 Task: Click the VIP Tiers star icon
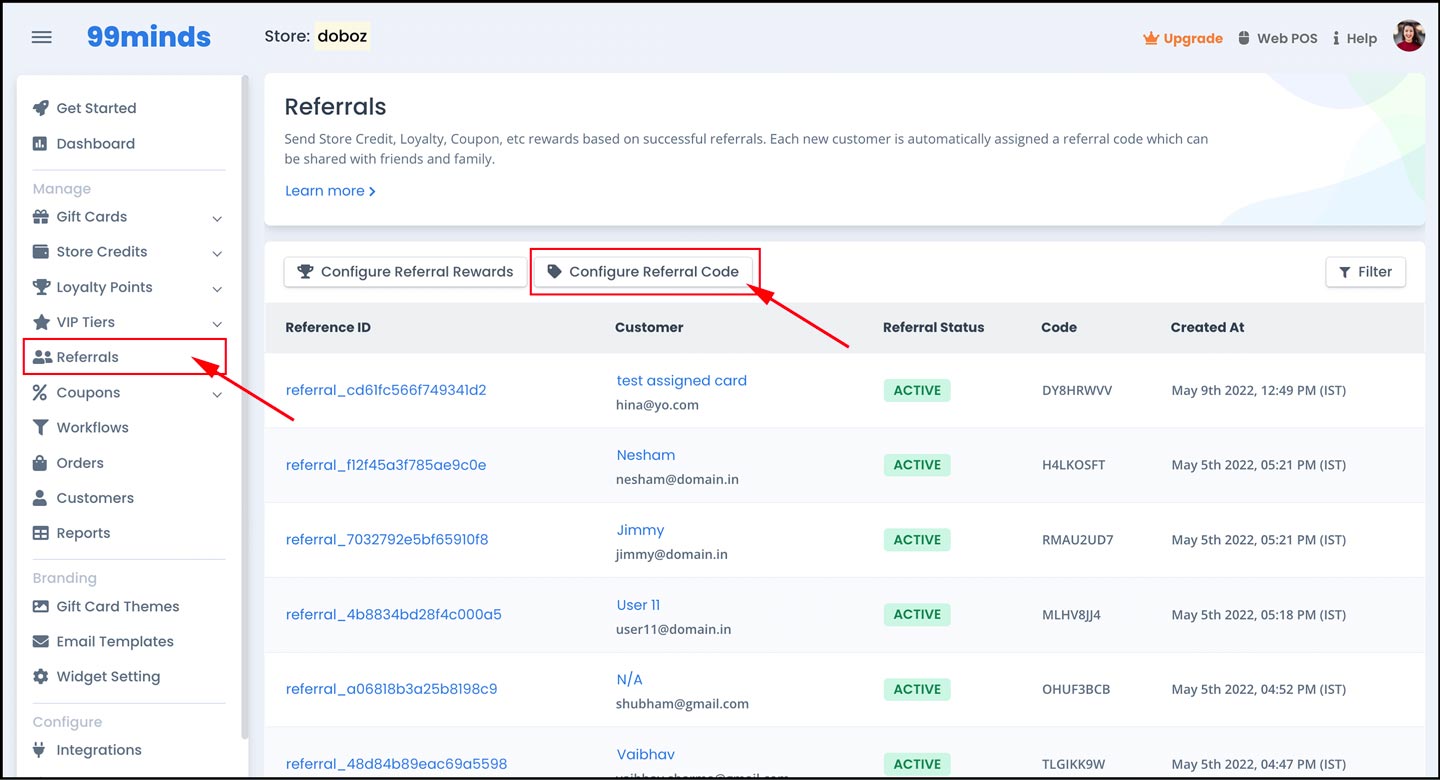pyautogui.click(x=41, y=322)
